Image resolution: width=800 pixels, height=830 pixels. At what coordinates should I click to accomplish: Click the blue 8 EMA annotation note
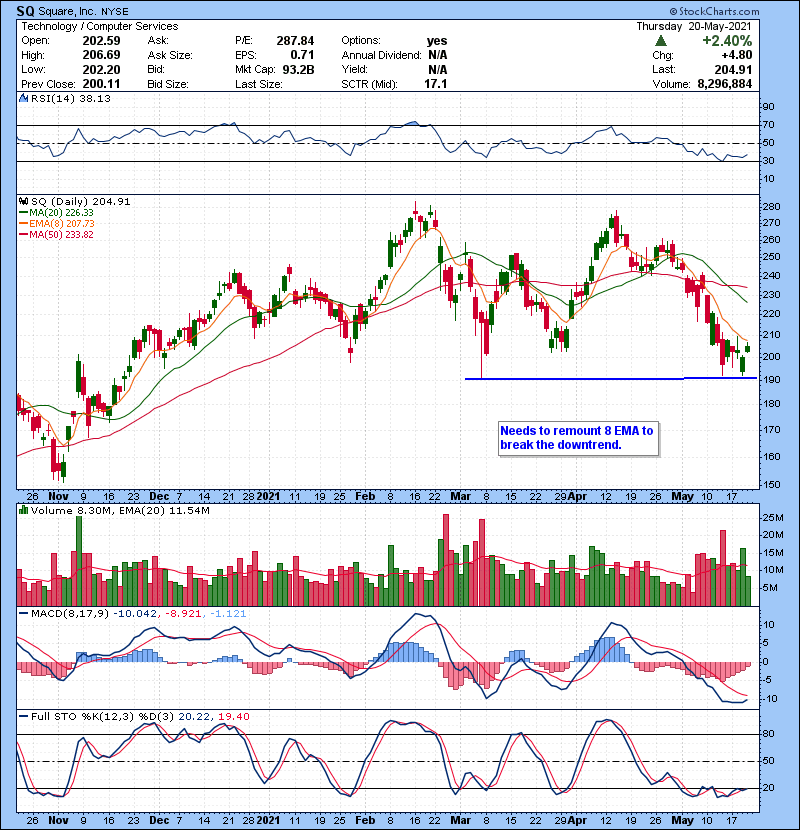coord(578,438)
